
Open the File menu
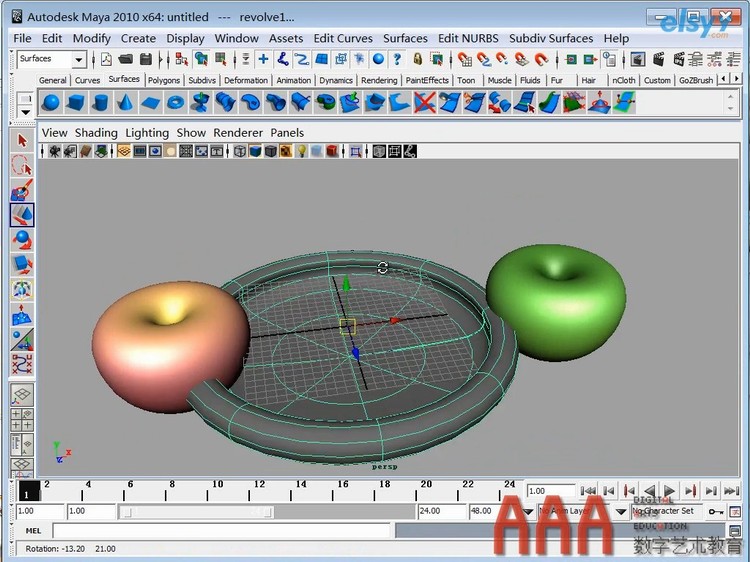point(22,38)
